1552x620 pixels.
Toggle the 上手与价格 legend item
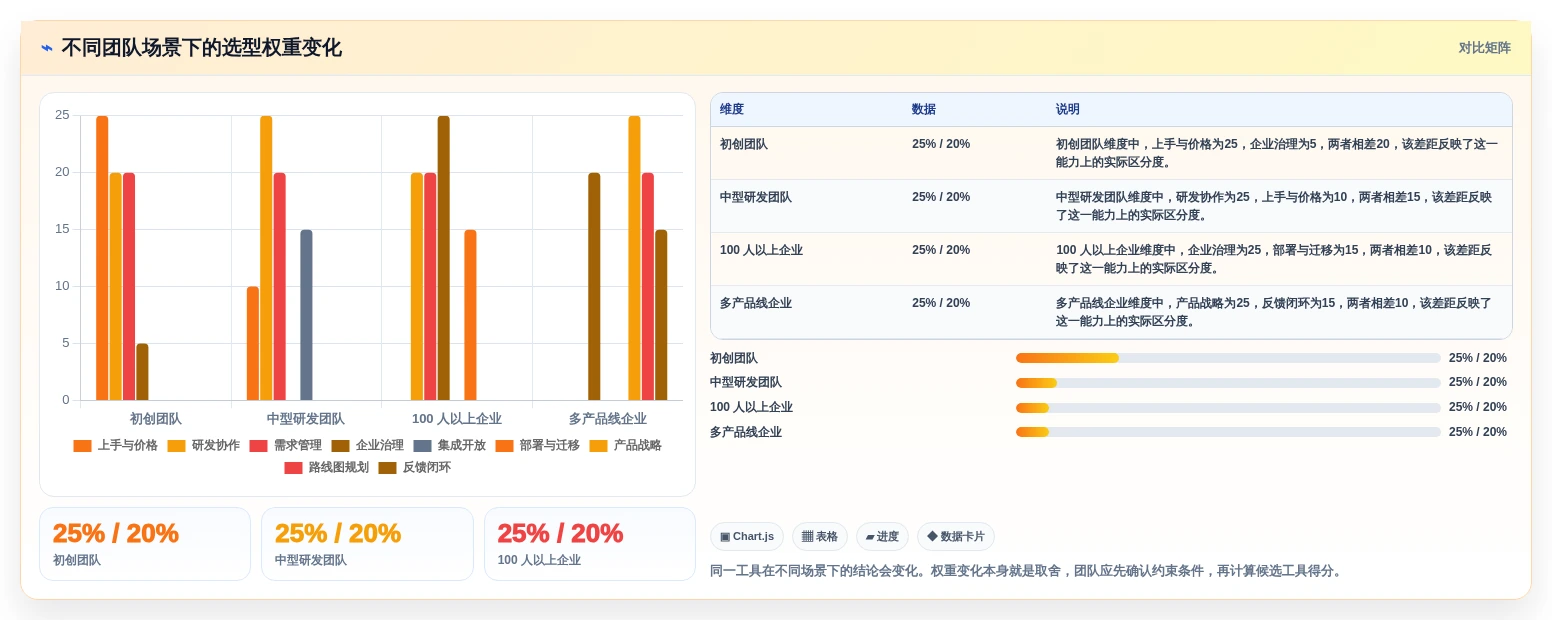[116, 445]
